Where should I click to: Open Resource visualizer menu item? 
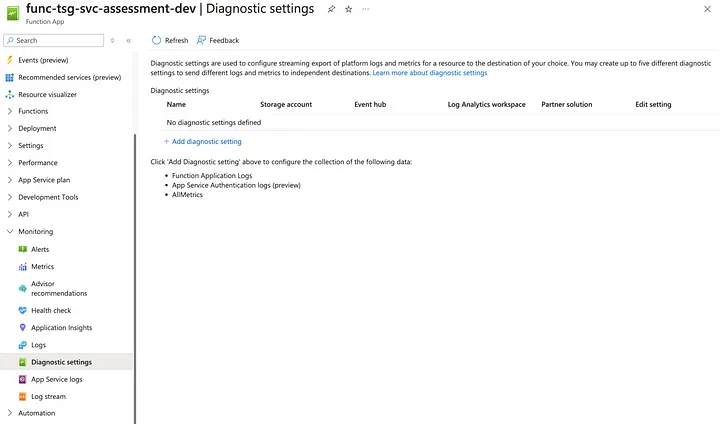pos(47,95)
